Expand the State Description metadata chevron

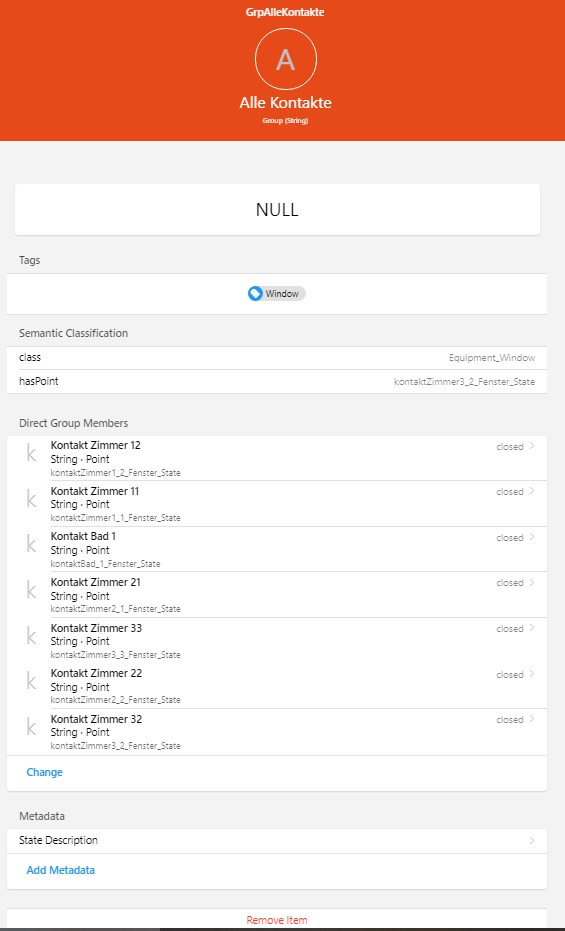coord(532,841)
